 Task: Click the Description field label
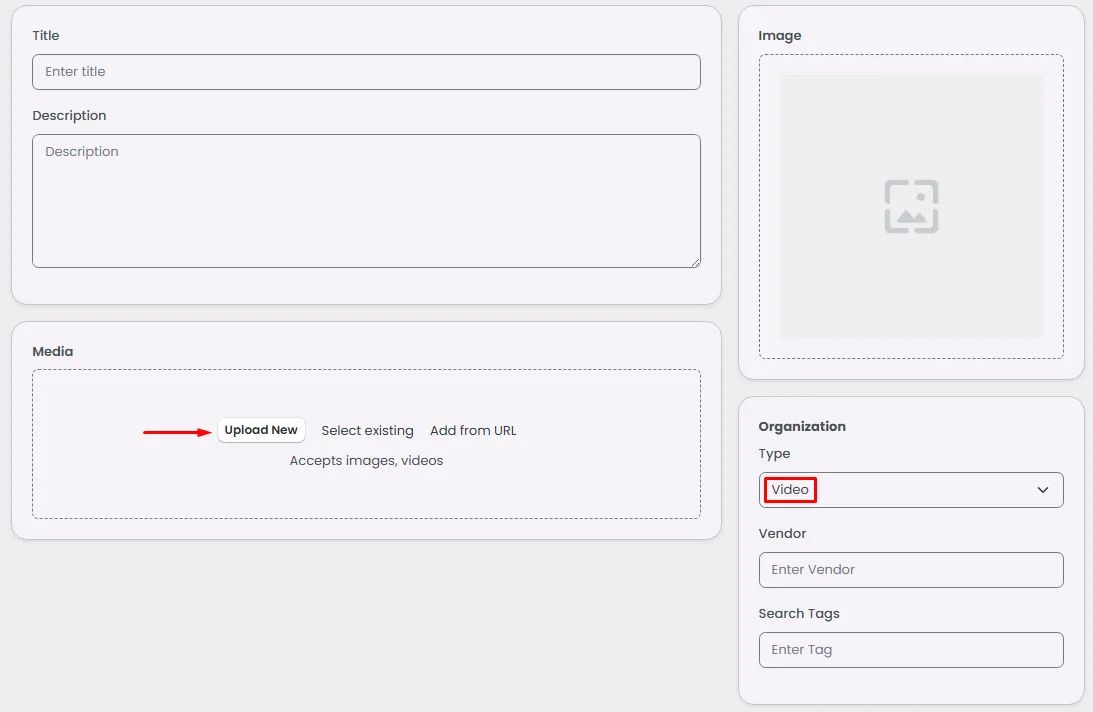pyautogui.click(x=69, y=116)
